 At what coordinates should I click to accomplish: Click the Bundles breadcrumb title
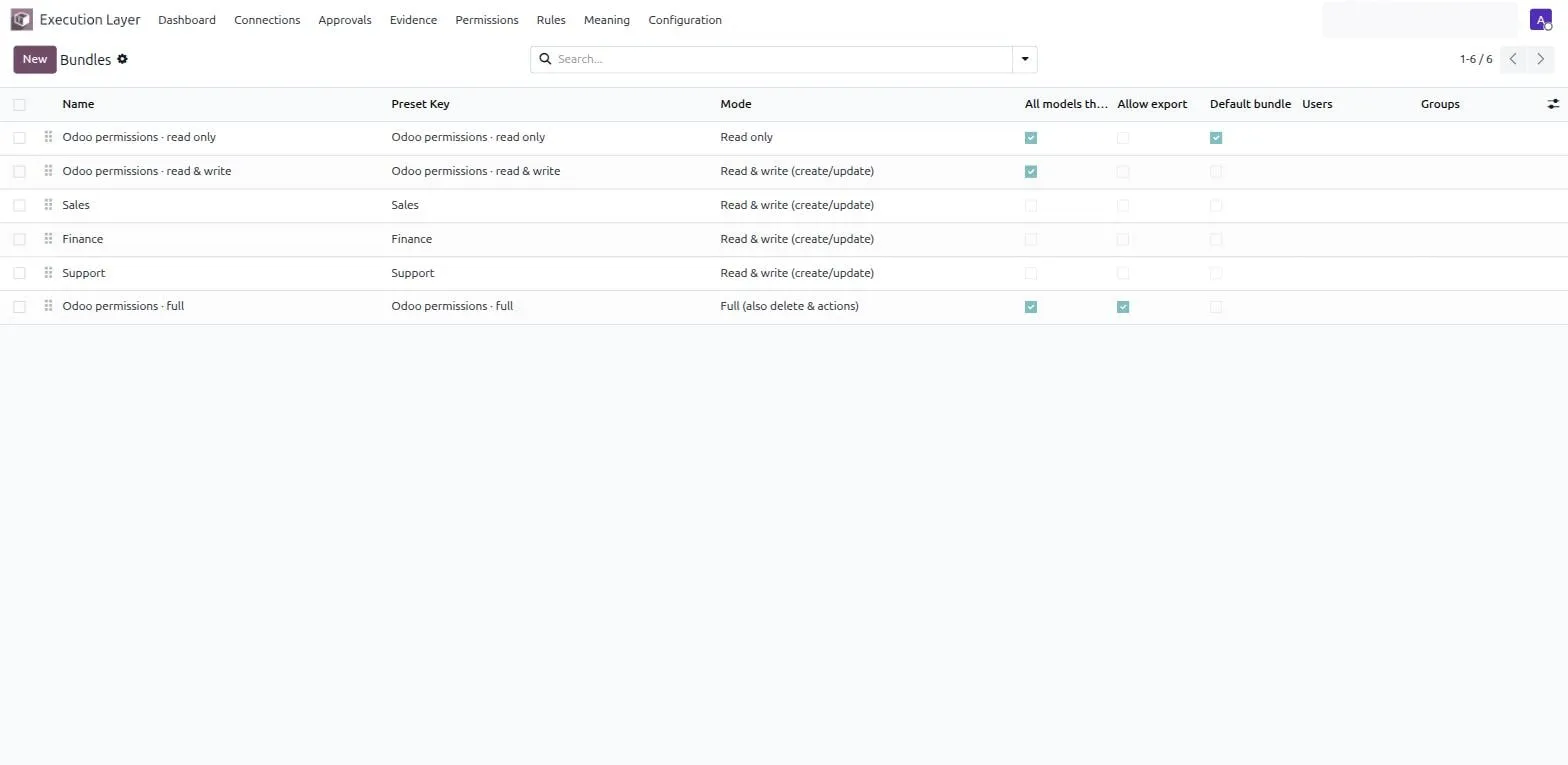click(x=85, y=59)
